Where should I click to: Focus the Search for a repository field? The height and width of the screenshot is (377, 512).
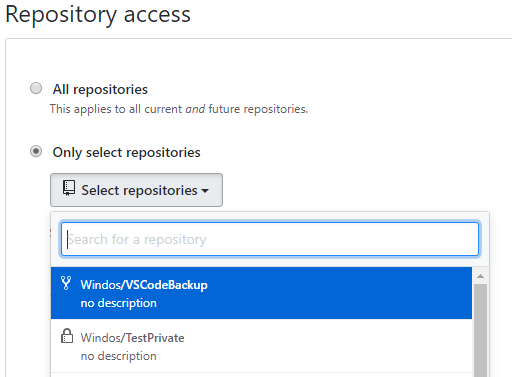270,239
